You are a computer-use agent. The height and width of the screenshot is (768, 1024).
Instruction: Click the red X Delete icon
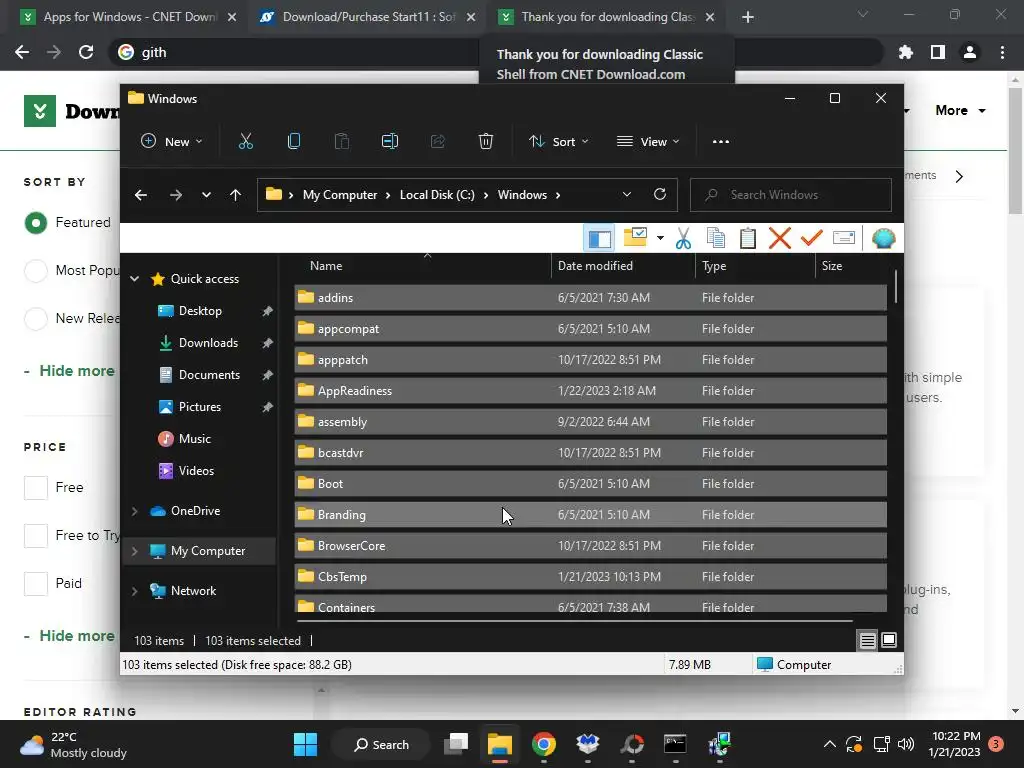(x=780, y=238)
